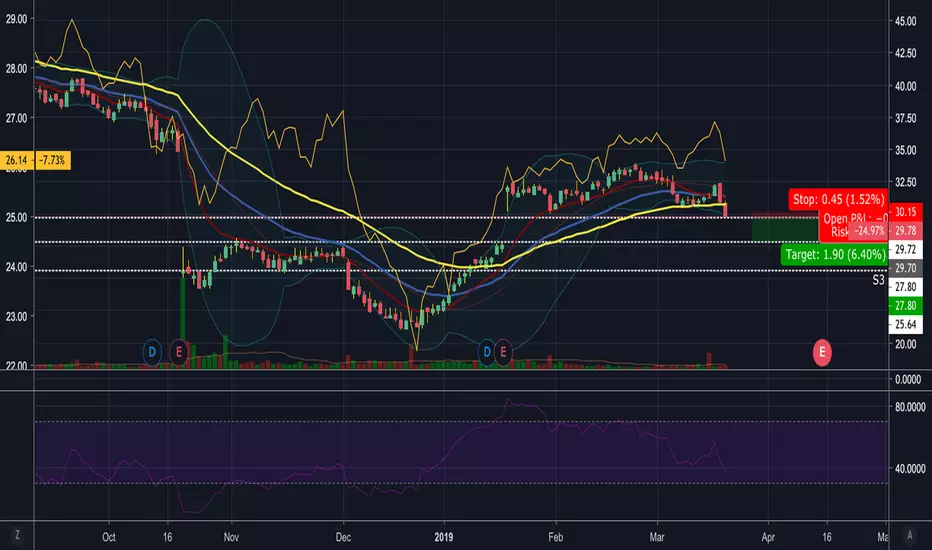Click the Z timezone button
Screen dimensions: 932x550
click(17, 535)
